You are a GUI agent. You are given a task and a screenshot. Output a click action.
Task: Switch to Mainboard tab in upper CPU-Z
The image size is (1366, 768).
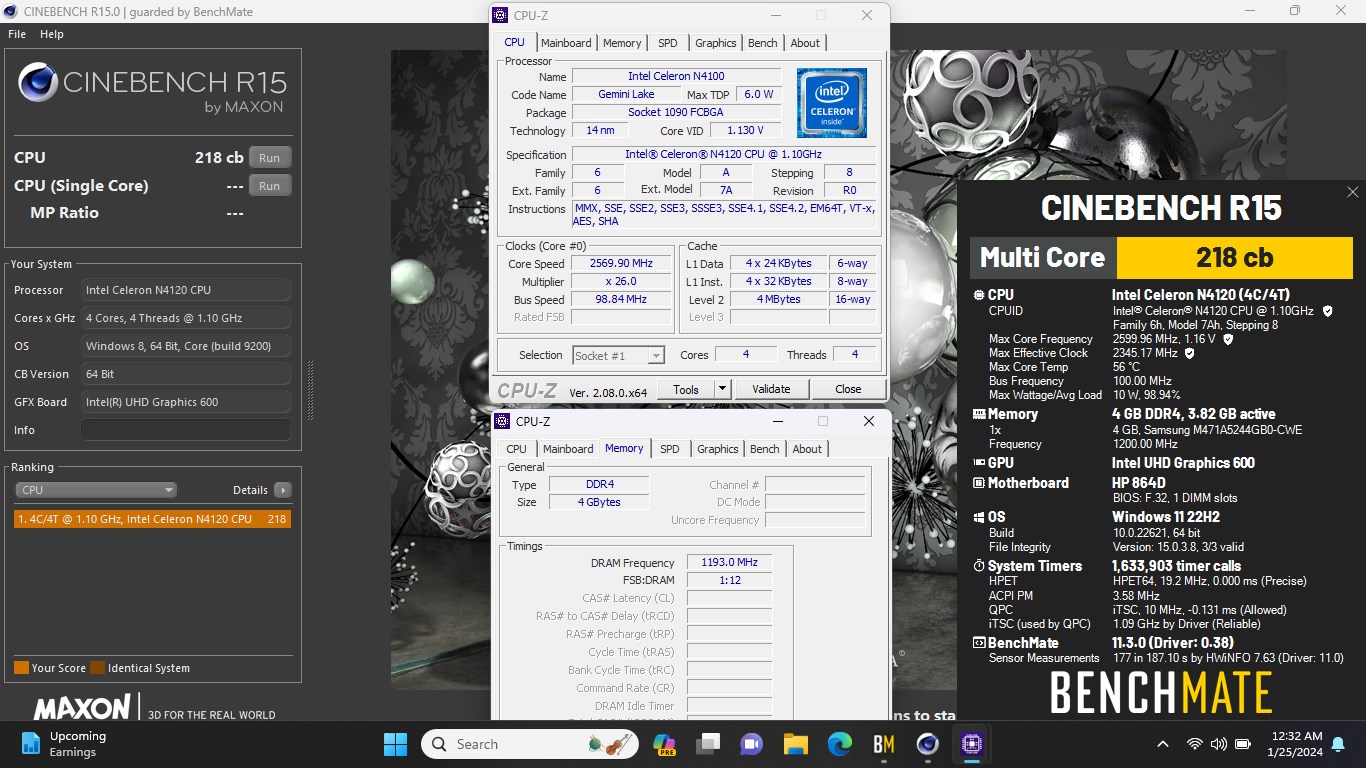click(x=566, y=43)
